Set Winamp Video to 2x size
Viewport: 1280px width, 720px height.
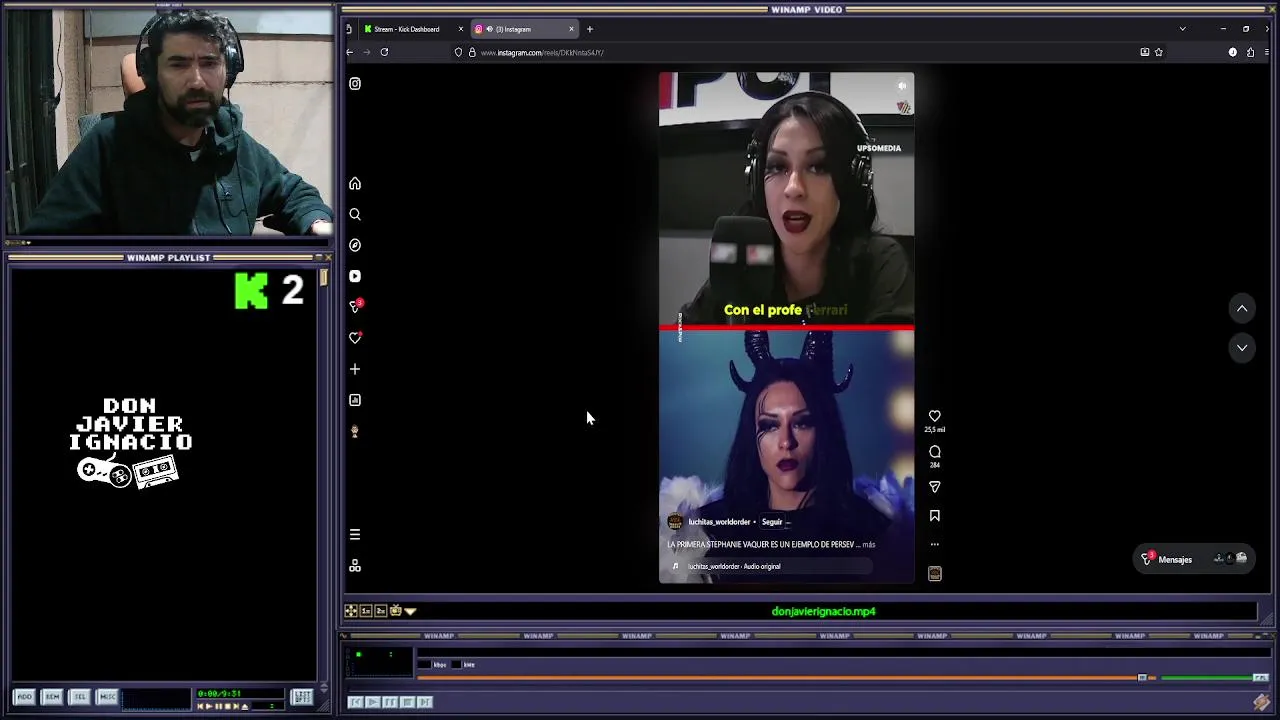click(x=381, y=611)
